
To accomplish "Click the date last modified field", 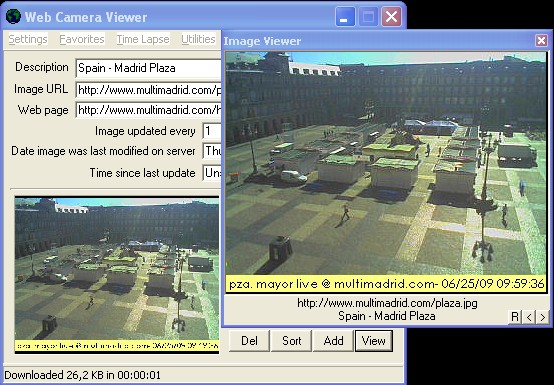I will 212,151.
